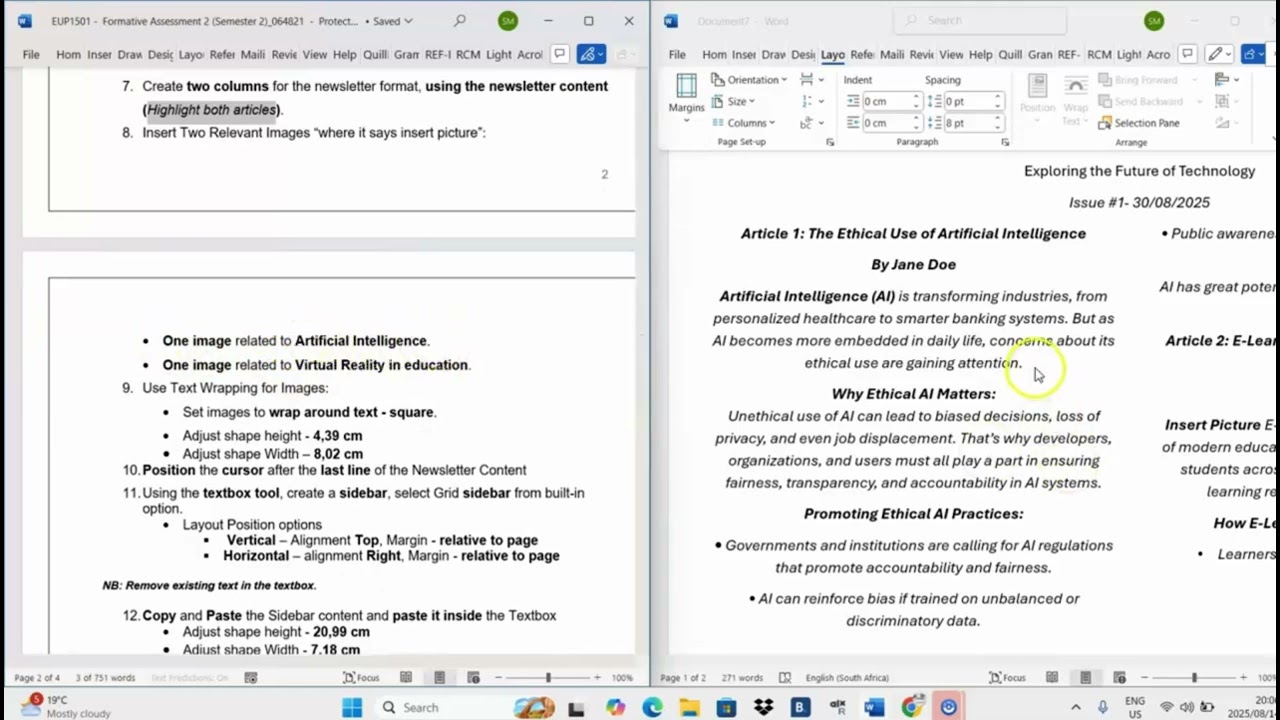Click the Indent Left value field
The image size is (1280, 720).
click(x=886, y=101)
